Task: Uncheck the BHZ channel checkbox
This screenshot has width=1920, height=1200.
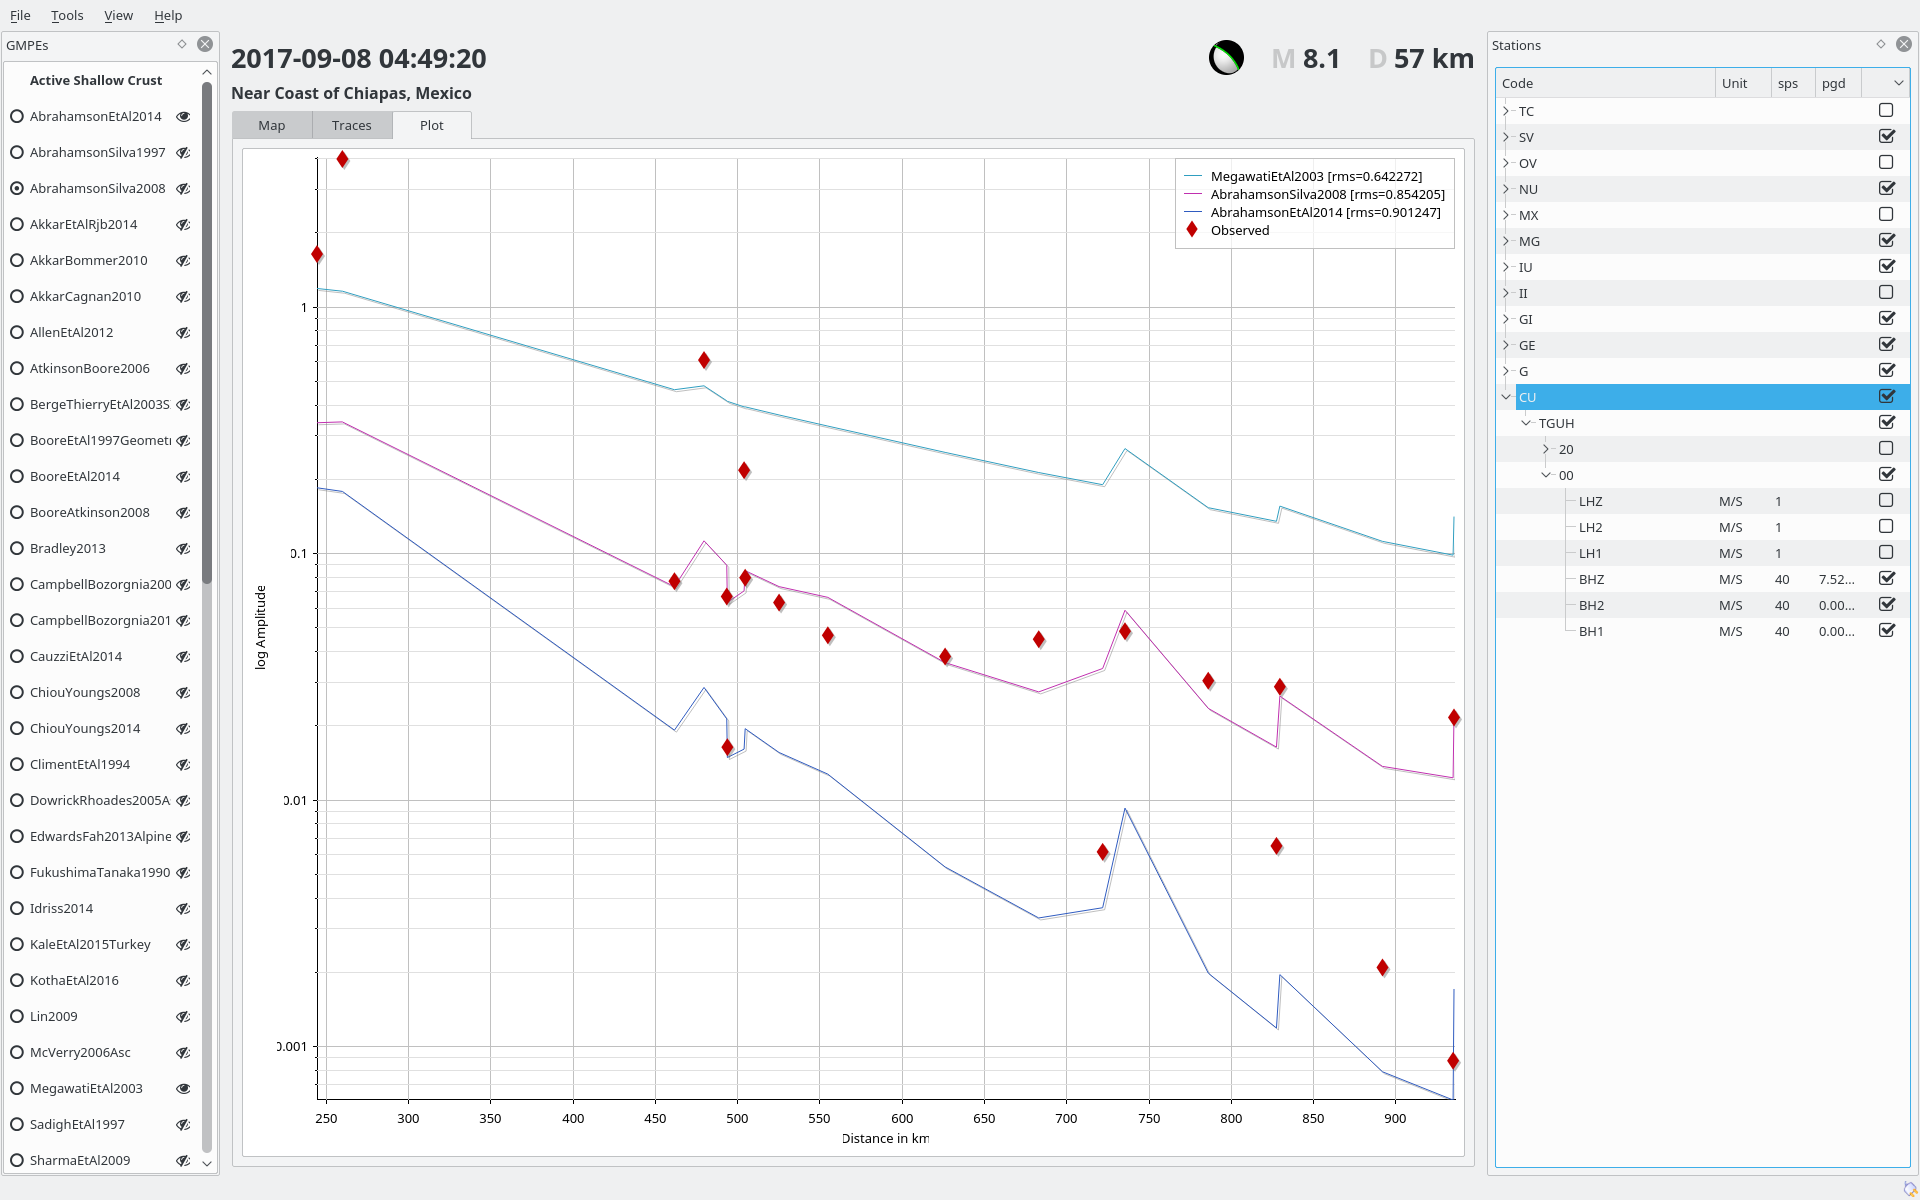Action: pos(1886,578)
